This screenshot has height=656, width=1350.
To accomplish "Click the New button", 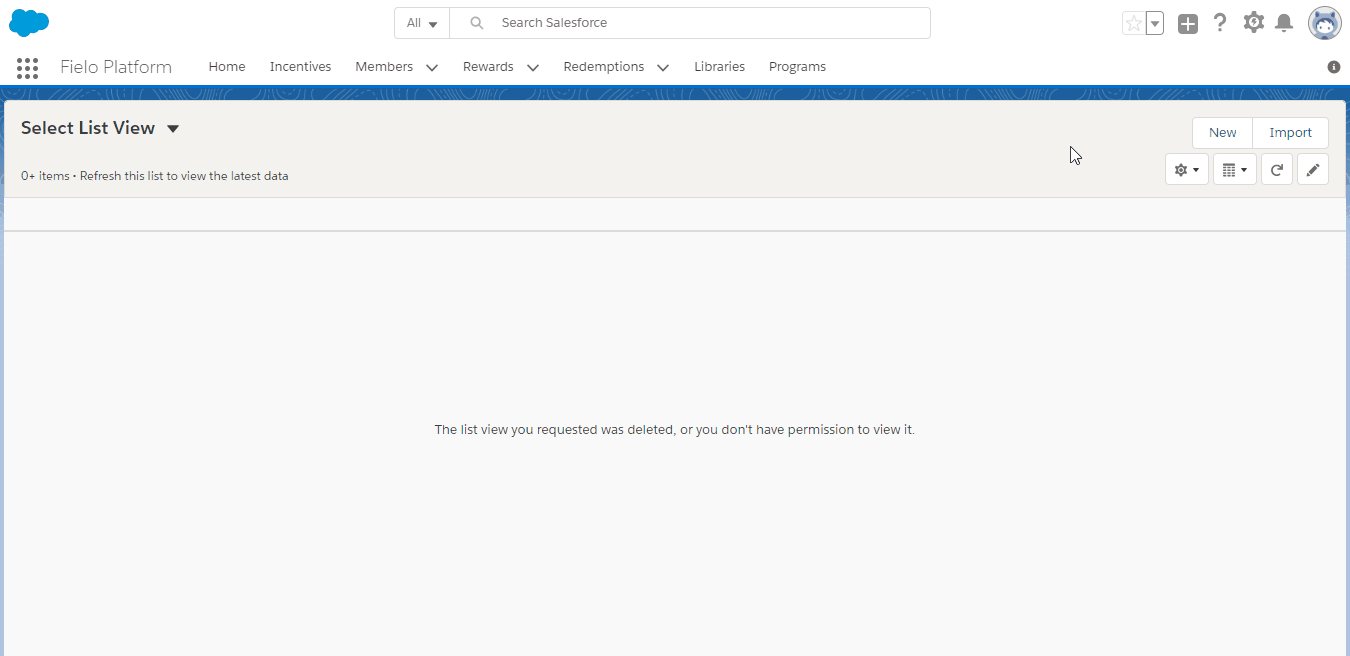I will pos(1222,133).
